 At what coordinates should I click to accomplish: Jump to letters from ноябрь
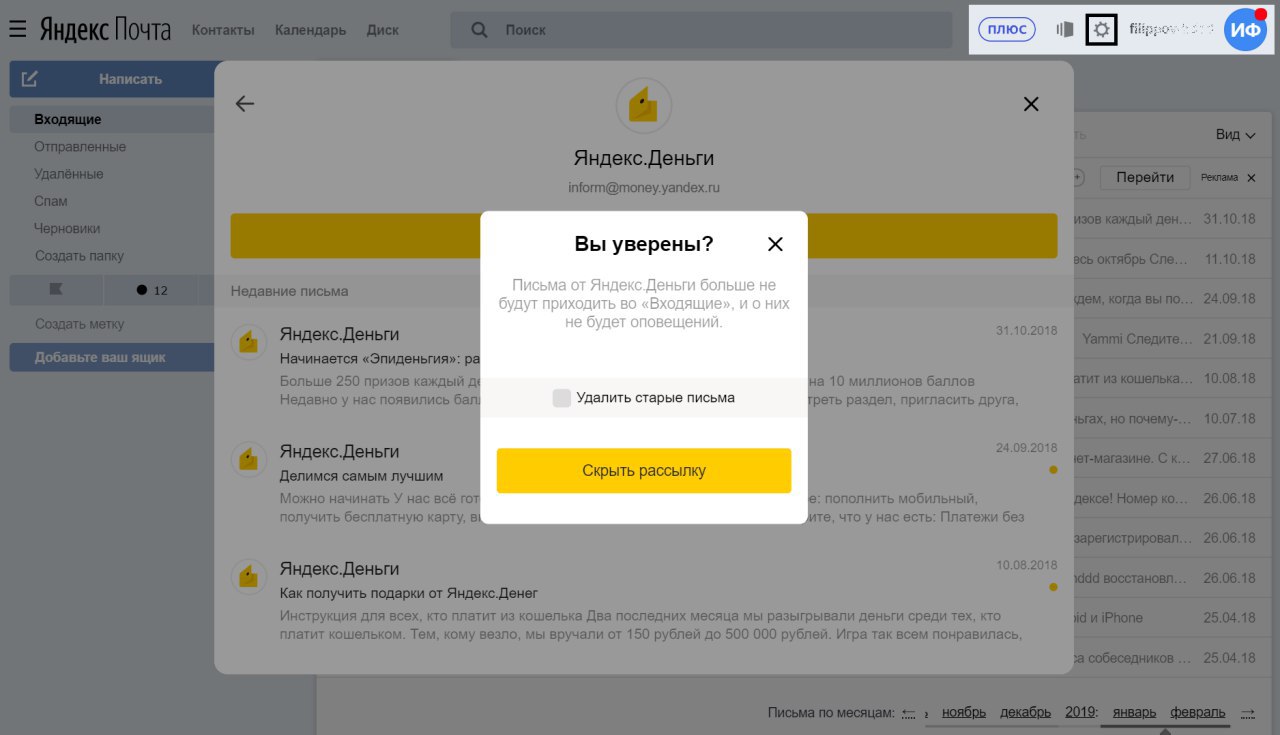point(964,713)
